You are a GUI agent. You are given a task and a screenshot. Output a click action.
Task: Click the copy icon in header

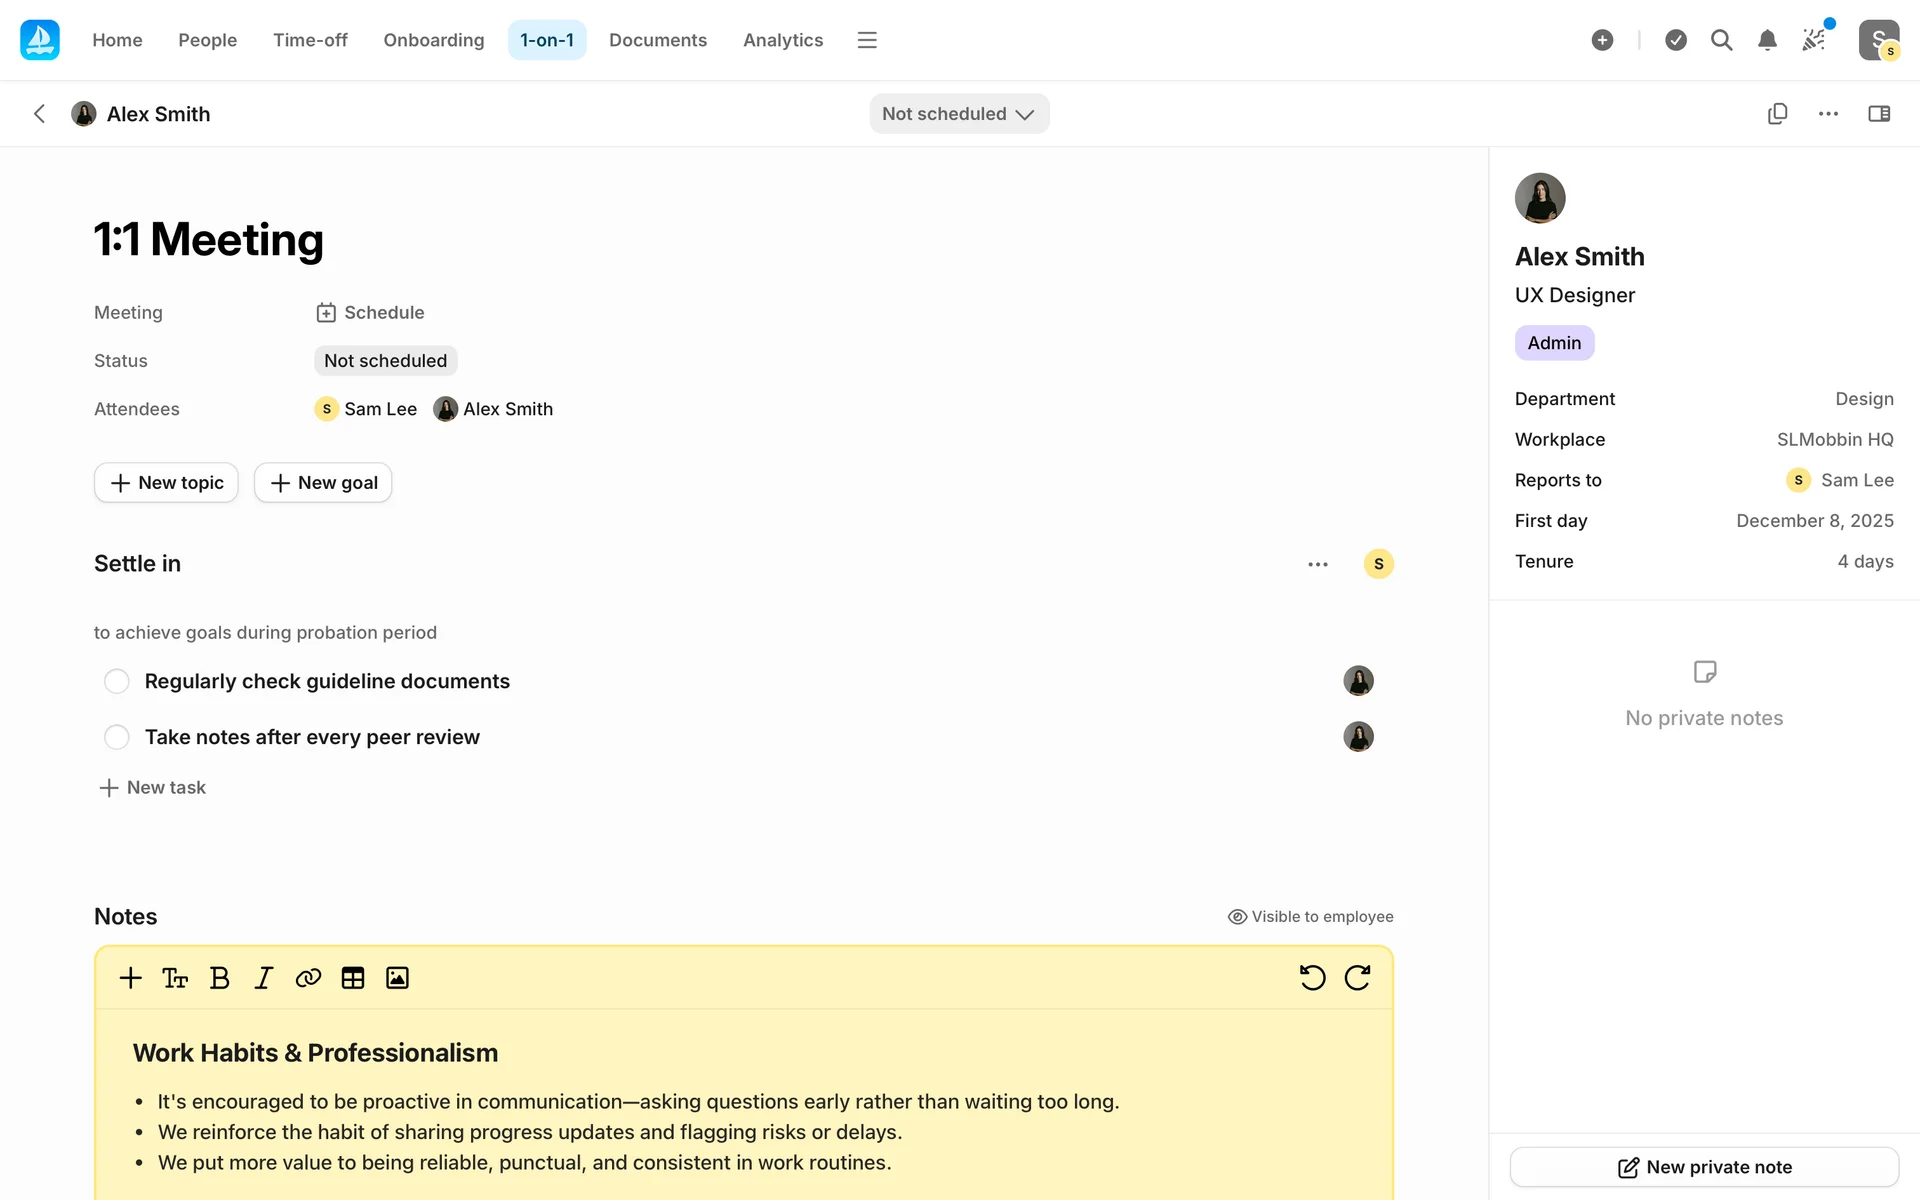tap(1777, 114)
